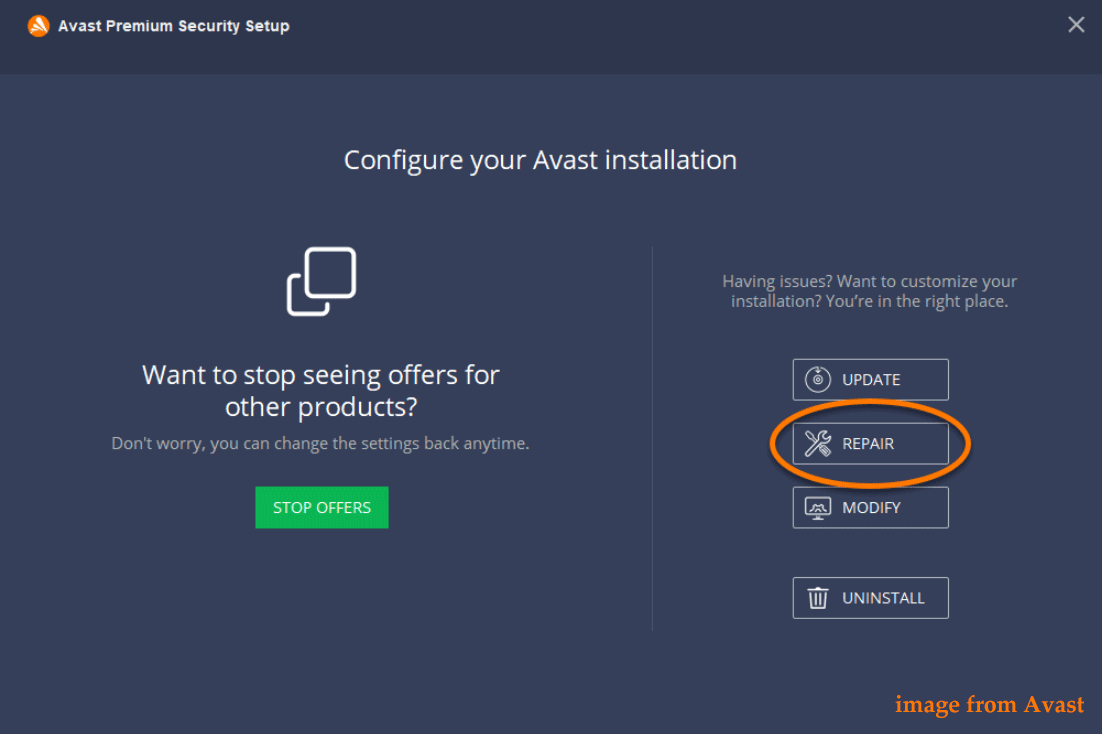Start REPAIR via its text label
Screen dimensions: 1102x734
pos(868,444)
